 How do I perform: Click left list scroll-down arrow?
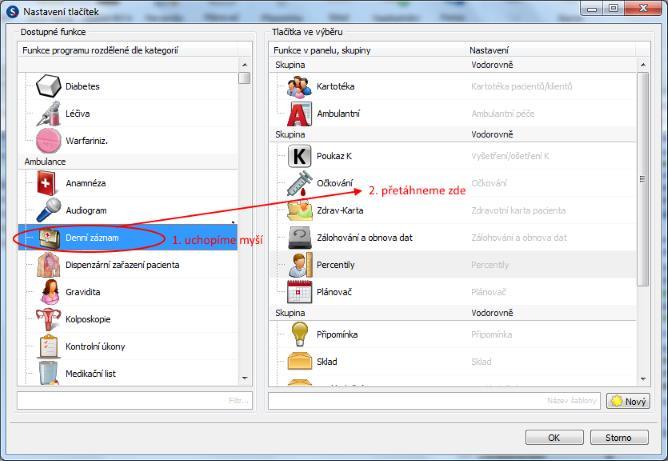[x=245, y=378]
